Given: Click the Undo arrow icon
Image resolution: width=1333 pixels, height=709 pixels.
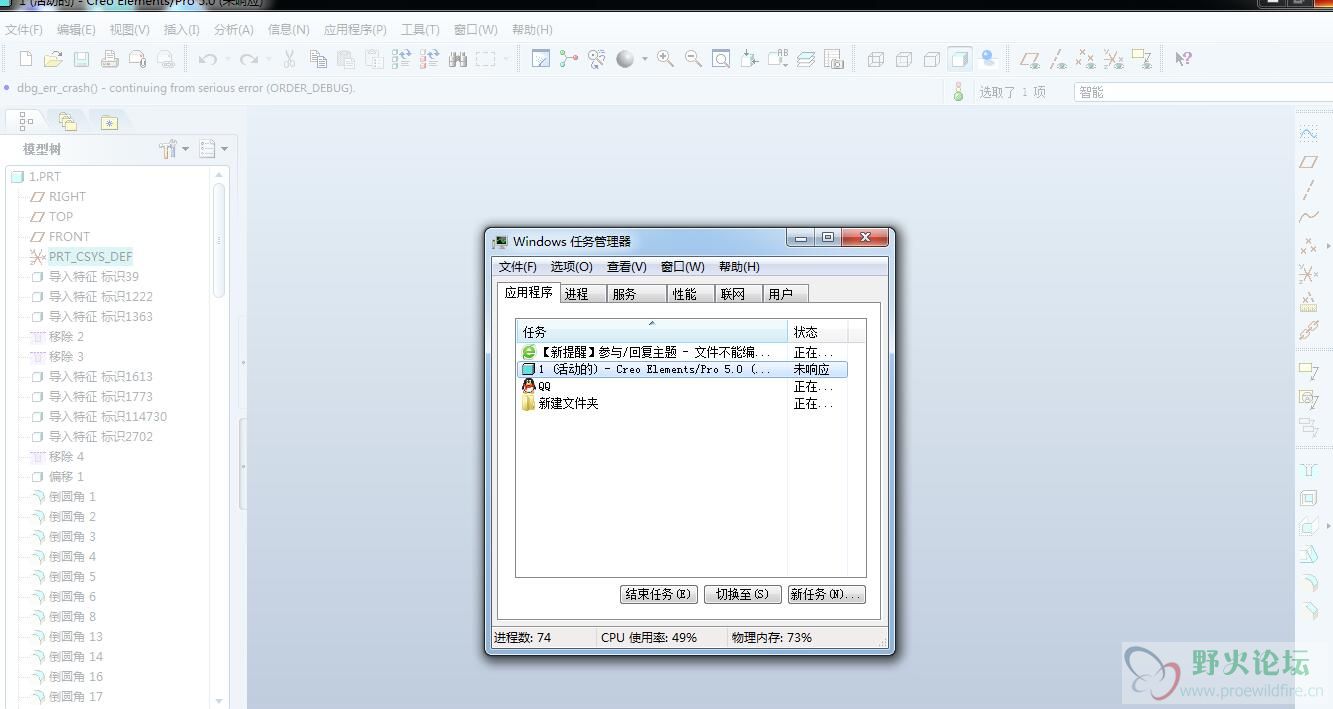Looking at the screenshot, I should (x=208, y=59).
